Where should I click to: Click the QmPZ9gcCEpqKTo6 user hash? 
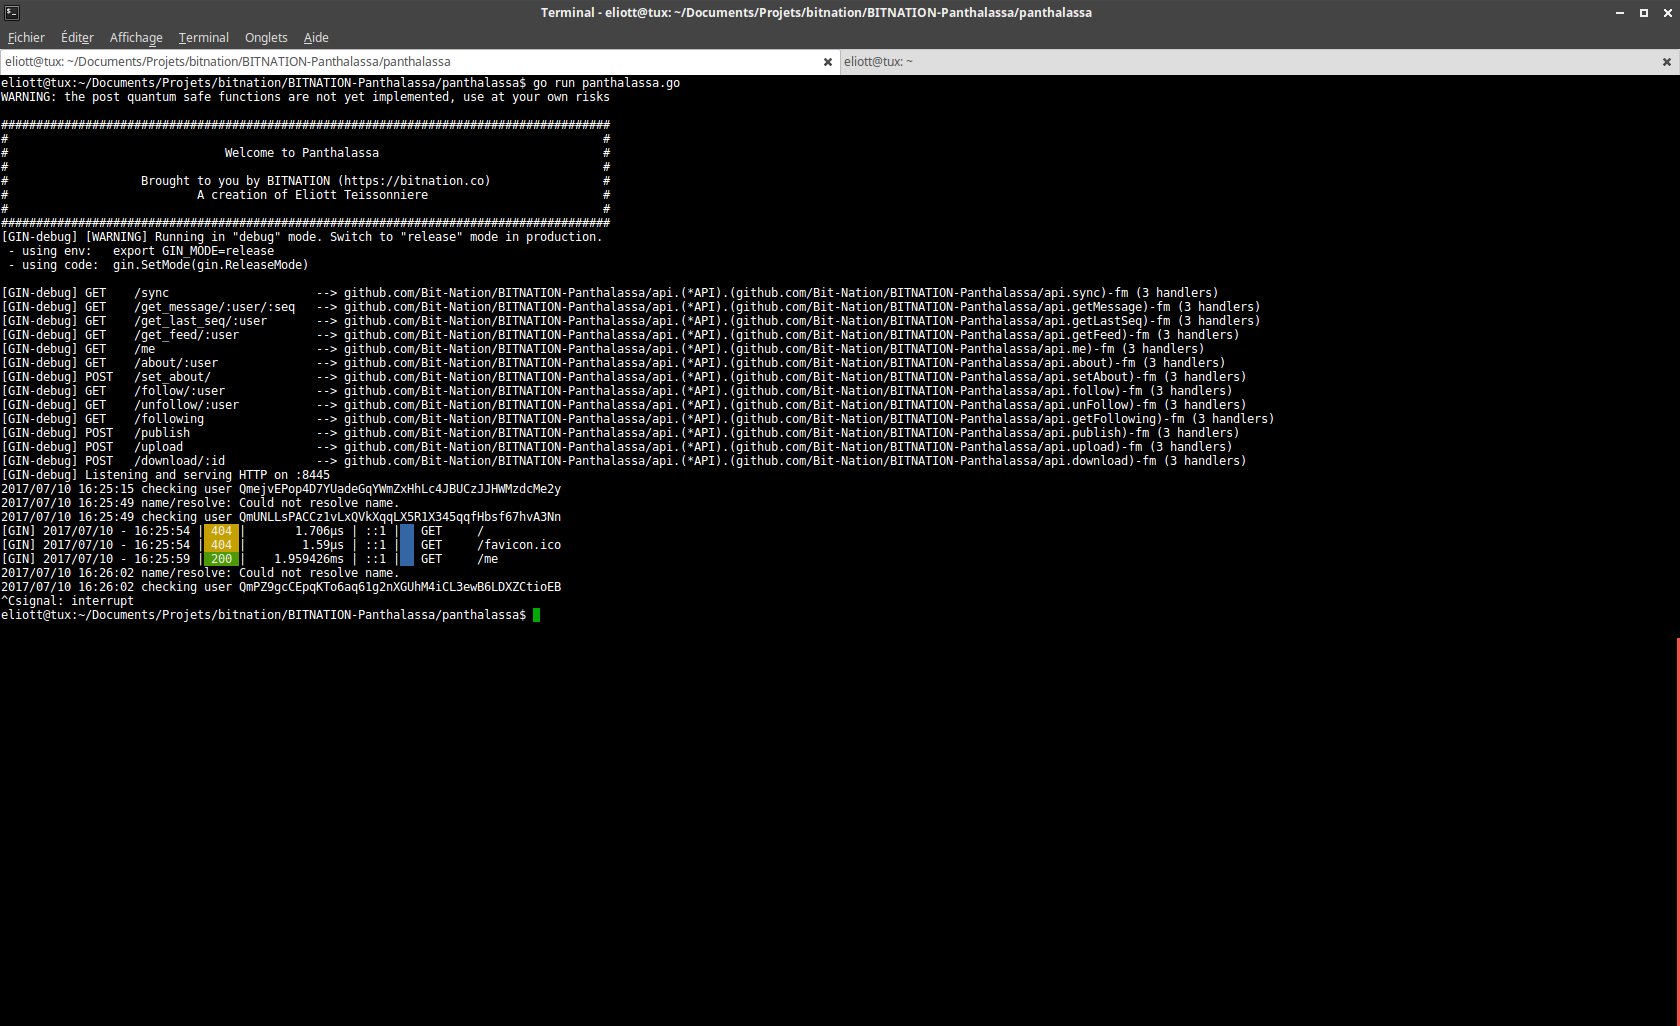pyautogui.click(x=400, y=587)
